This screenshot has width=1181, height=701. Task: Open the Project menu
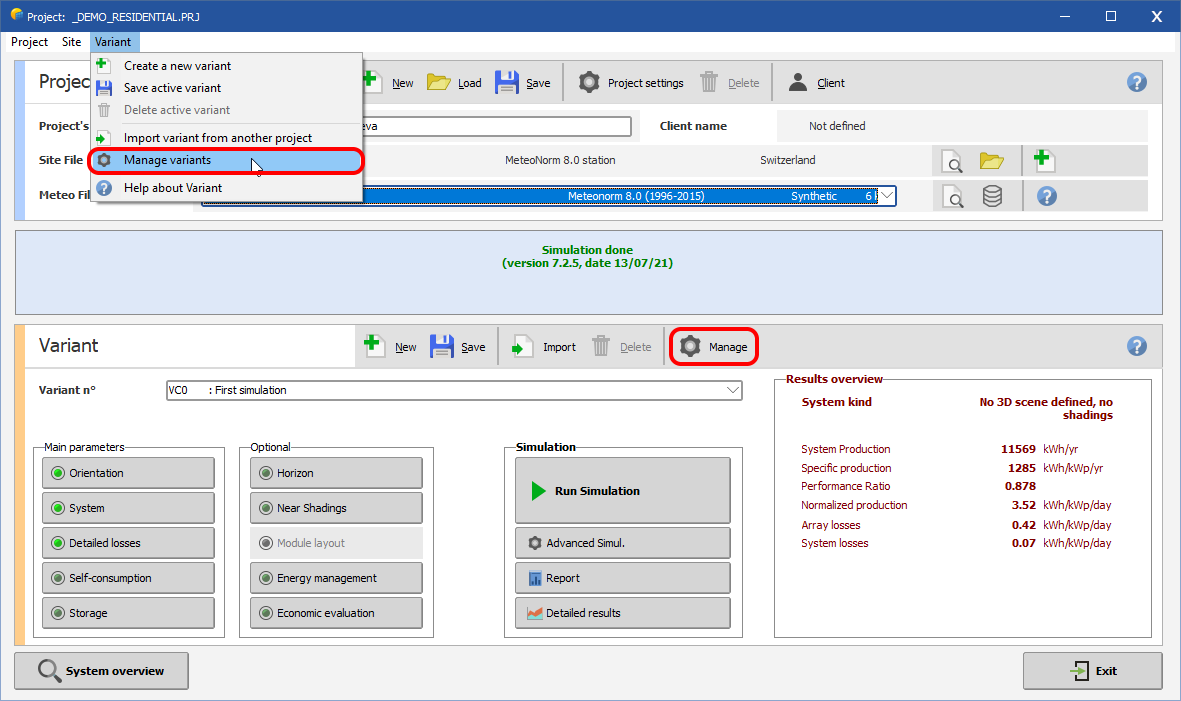coord(29,42)
